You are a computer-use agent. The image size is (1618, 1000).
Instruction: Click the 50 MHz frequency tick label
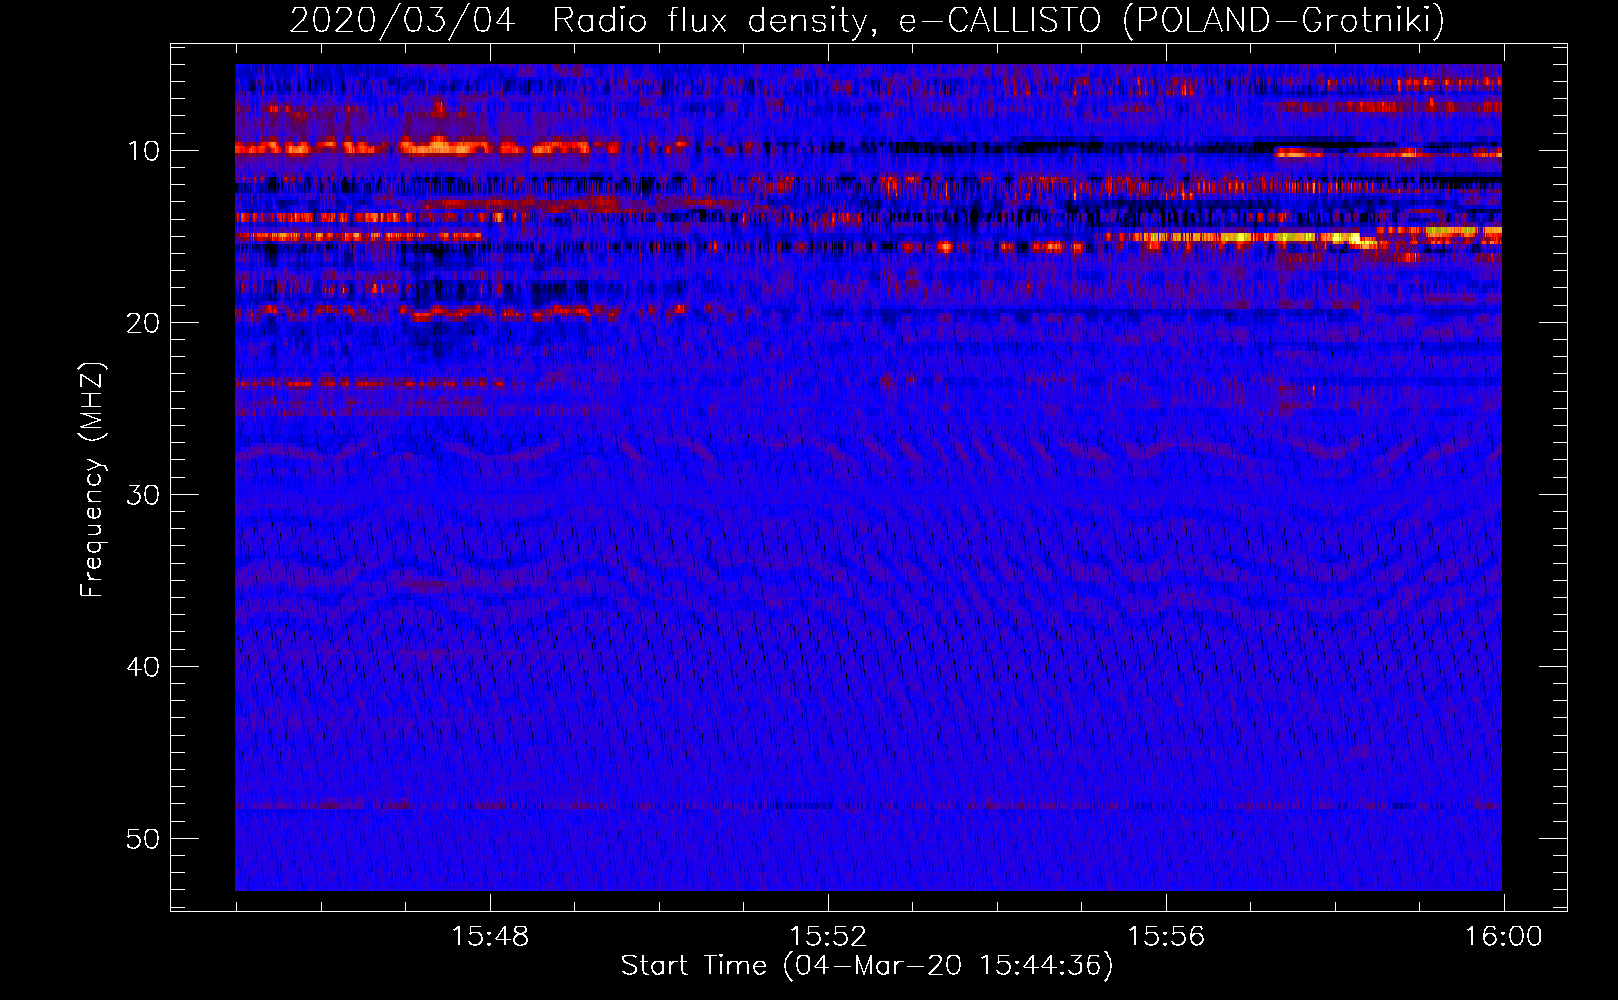[x=144, y=839]
